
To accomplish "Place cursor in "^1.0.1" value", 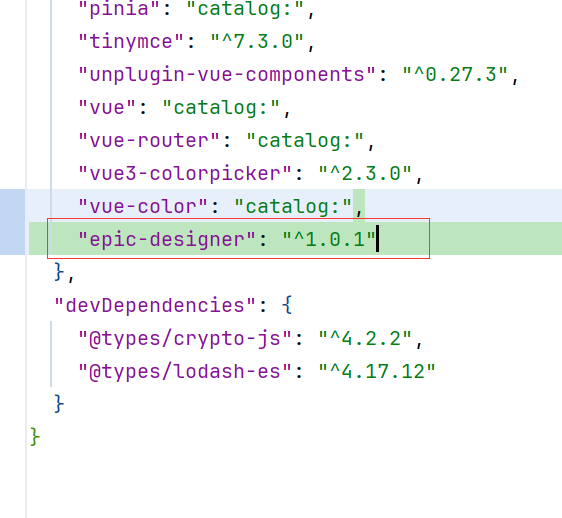I will [x=329, y=239].
